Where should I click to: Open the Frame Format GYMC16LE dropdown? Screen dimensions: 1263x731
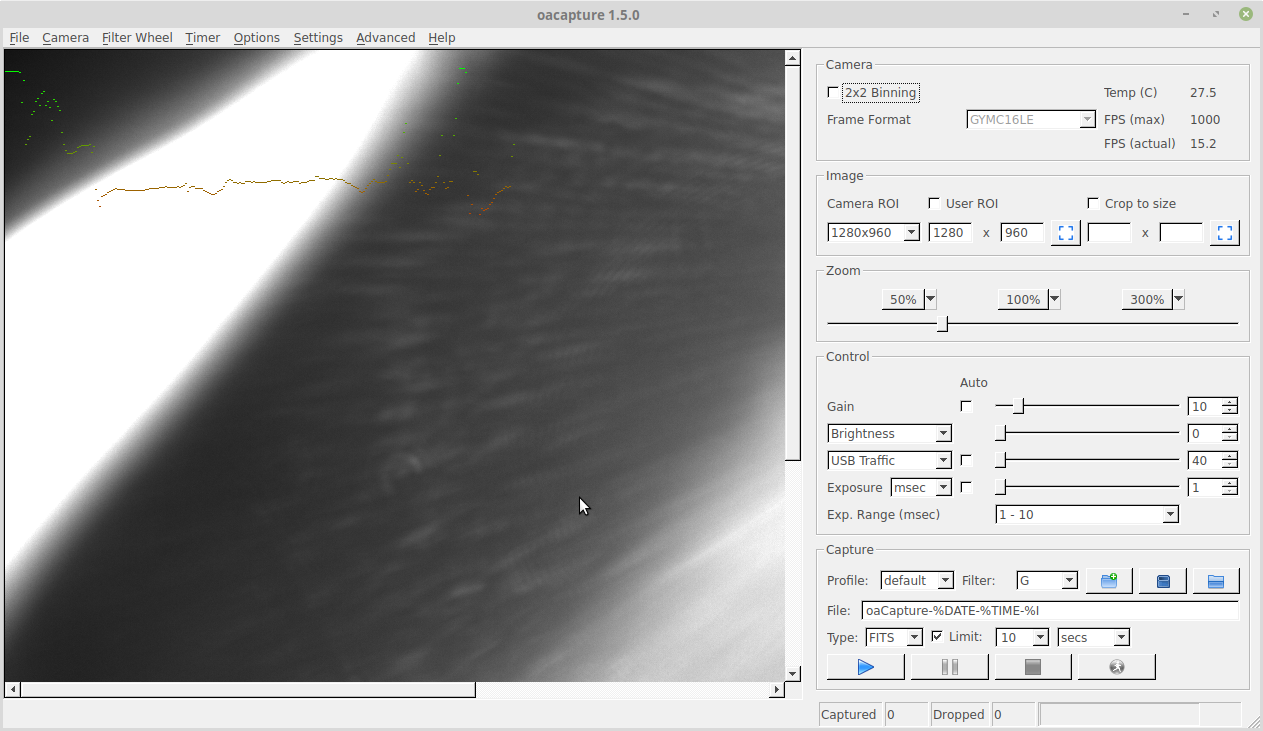(1032, 120)
